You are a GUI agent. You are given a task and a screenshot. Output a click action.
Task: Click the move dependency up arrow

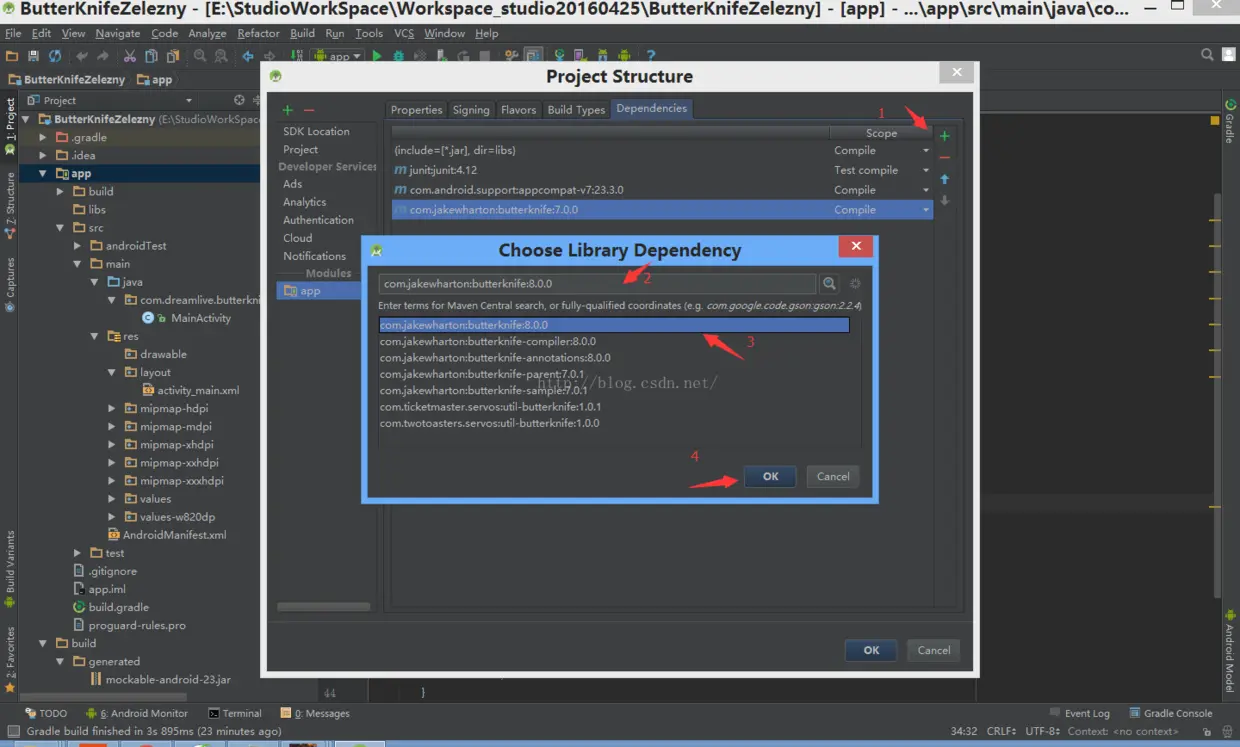click(944, 180)
